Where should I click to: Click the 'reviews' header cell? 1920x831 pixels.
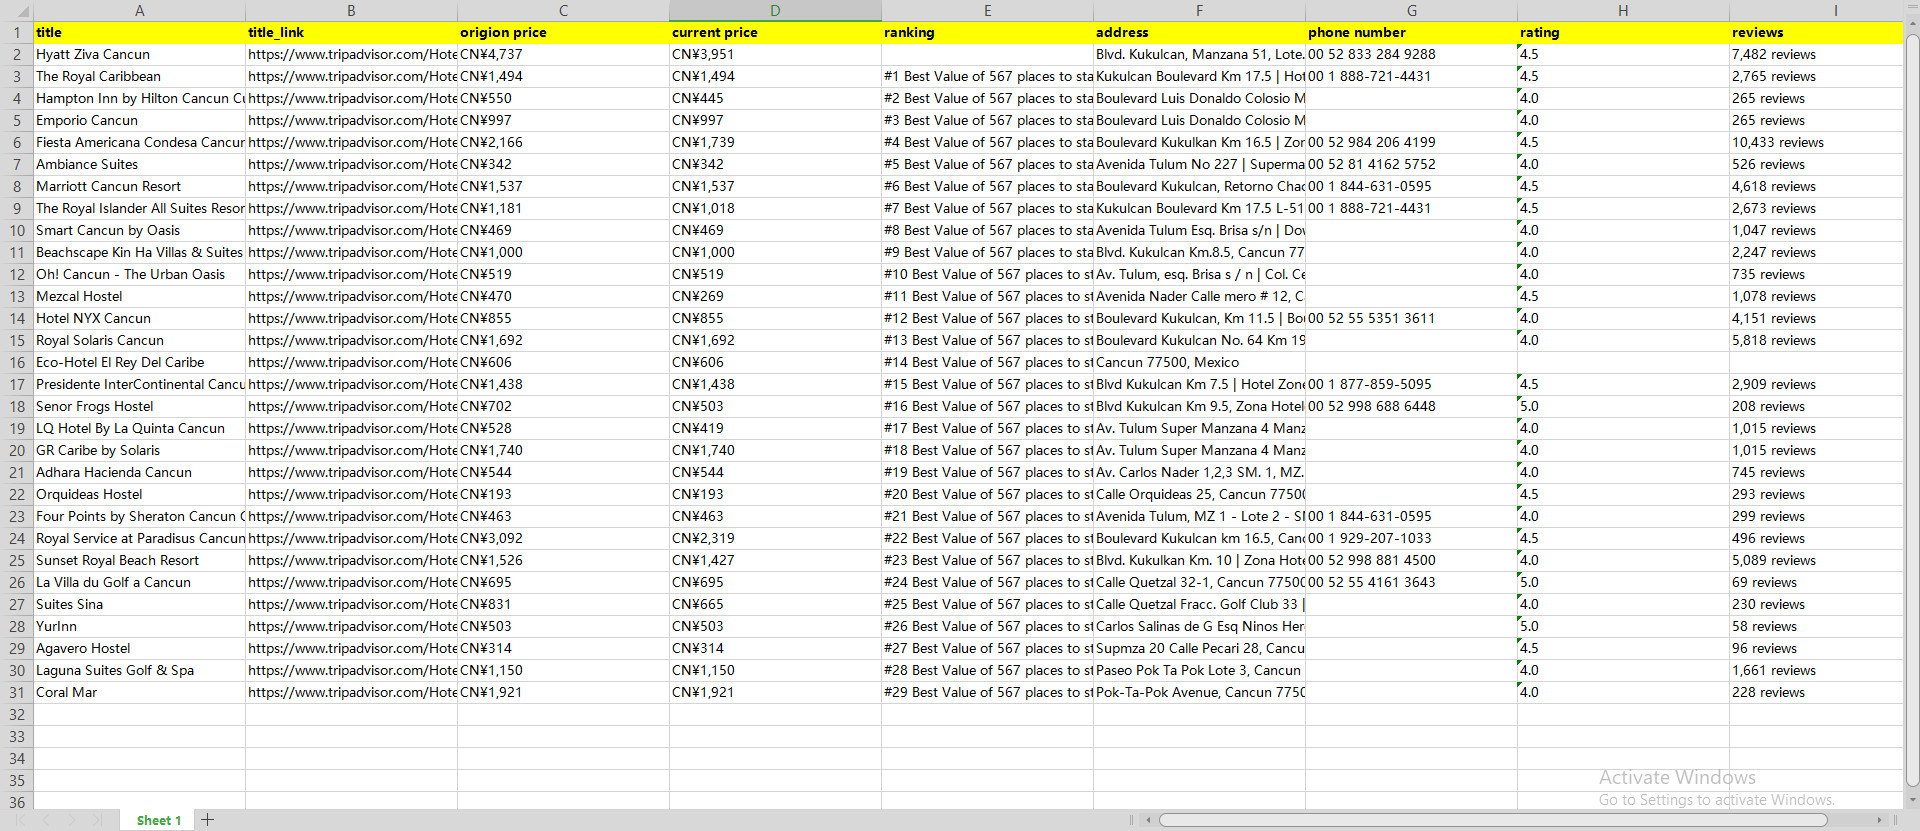[x=1816, y=33]
